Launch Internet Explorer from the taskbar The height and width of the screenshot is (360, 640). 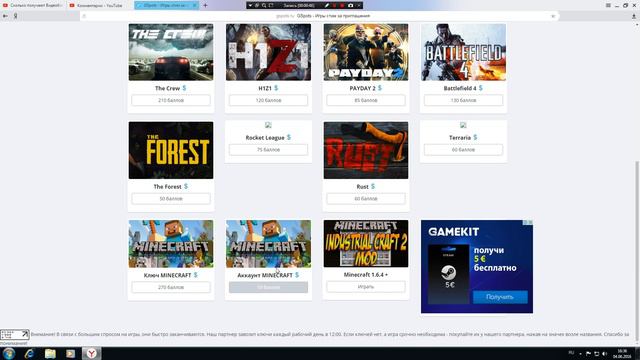pyautogui.click(x=29, y=353)
